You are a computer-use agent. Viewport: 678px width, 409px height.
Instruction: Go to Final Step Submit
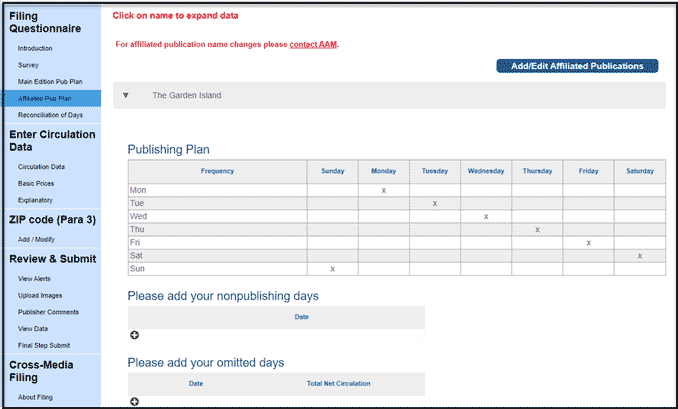[x=44, y=345]
